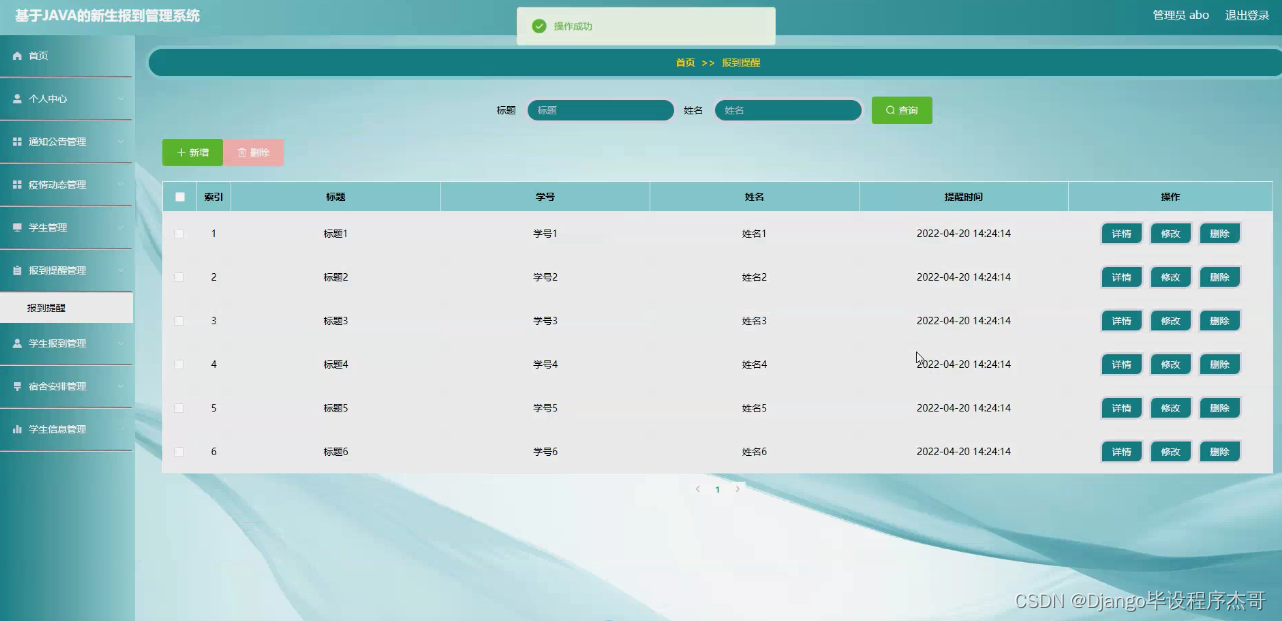Expand the 宿舍安排管理 menu chevron

tap(120, 387)
